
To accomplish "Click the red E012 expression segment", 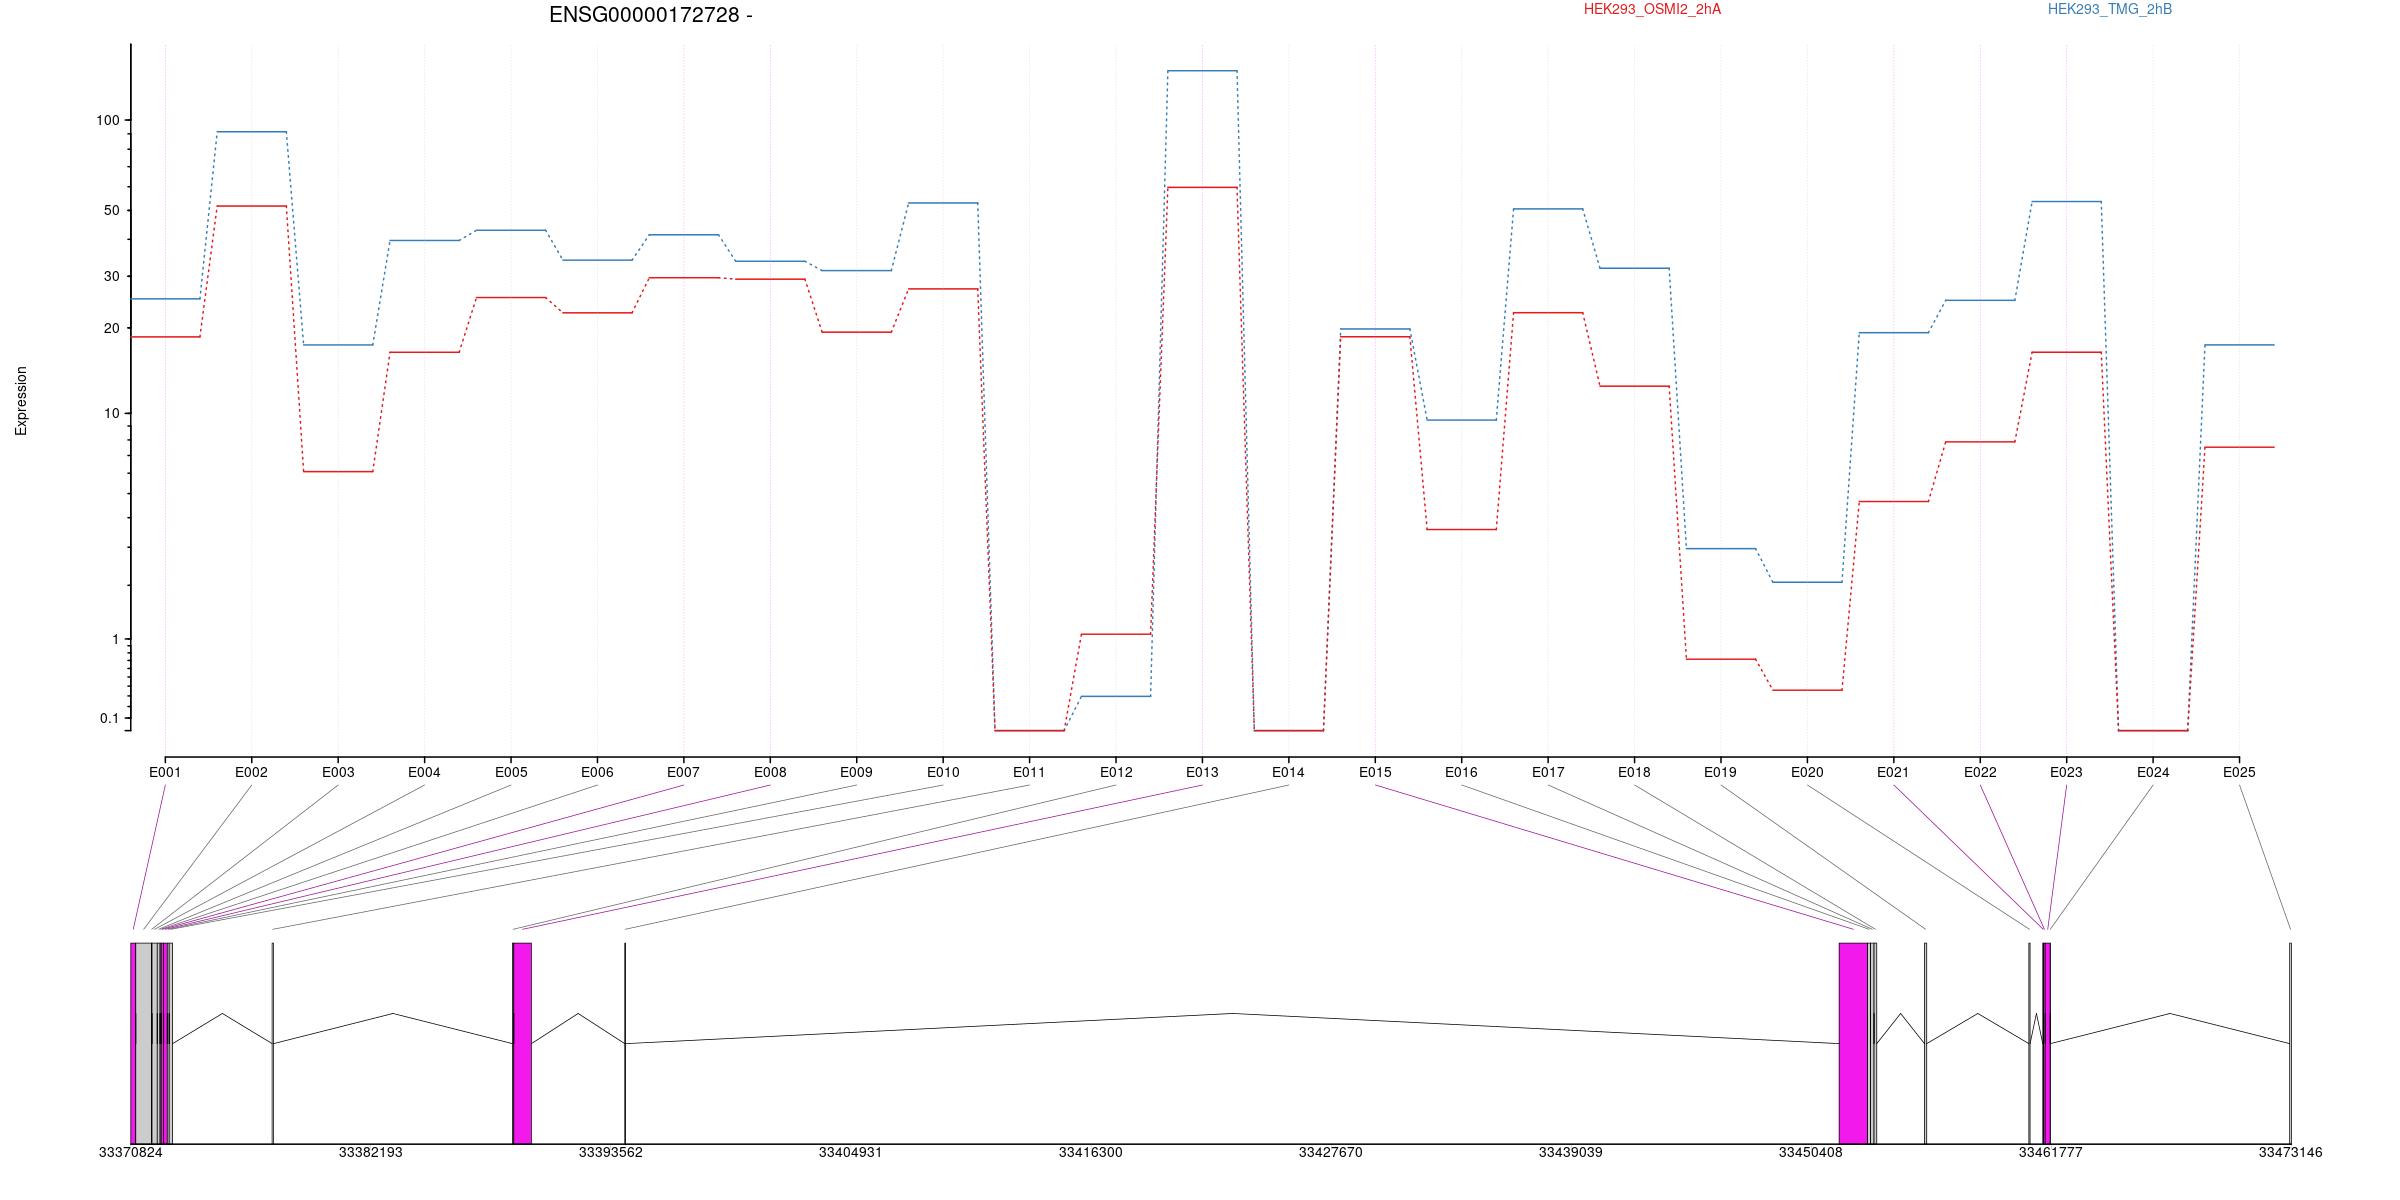I will tap(1116, 634).
